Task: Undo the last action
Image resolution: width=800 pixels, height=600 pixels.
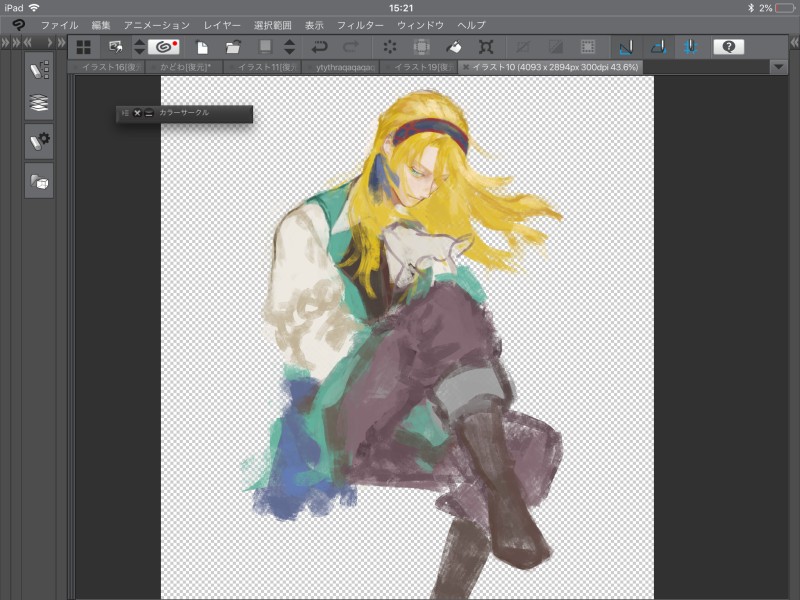Action: tap(319, 47)
